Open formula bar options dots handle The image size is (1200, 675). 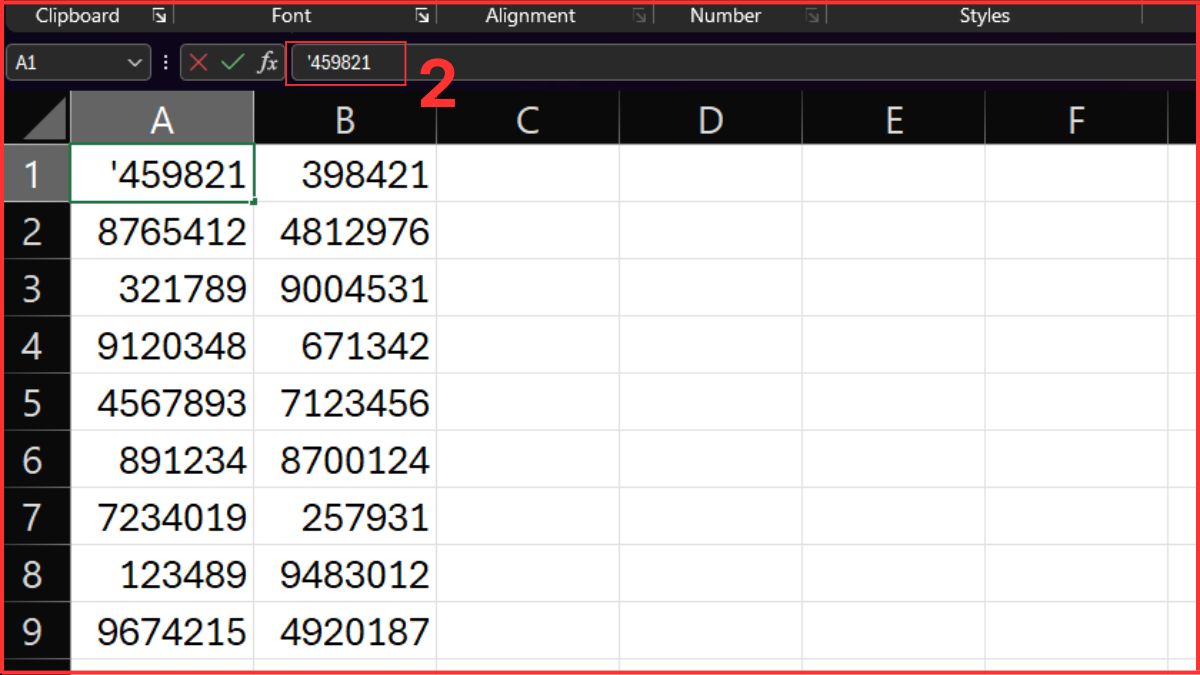coord(165,63)
